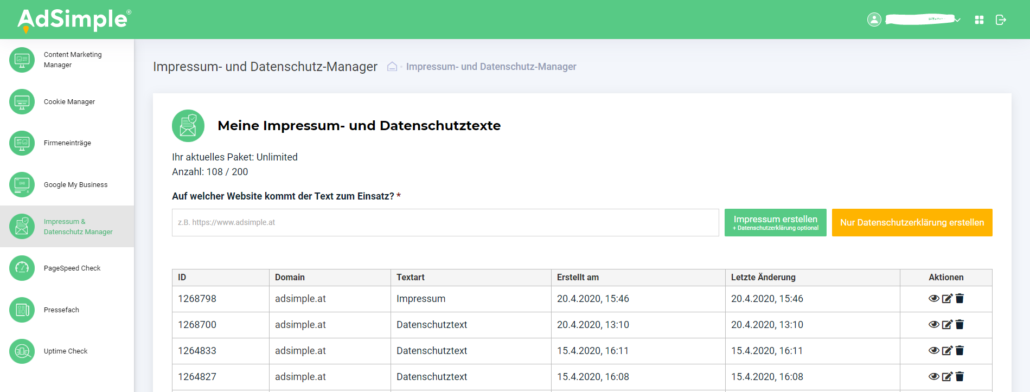Go to Content Marketing Manager menu label
The width and height of the screenshot is (1030, 392).
[x=73, y=60]
